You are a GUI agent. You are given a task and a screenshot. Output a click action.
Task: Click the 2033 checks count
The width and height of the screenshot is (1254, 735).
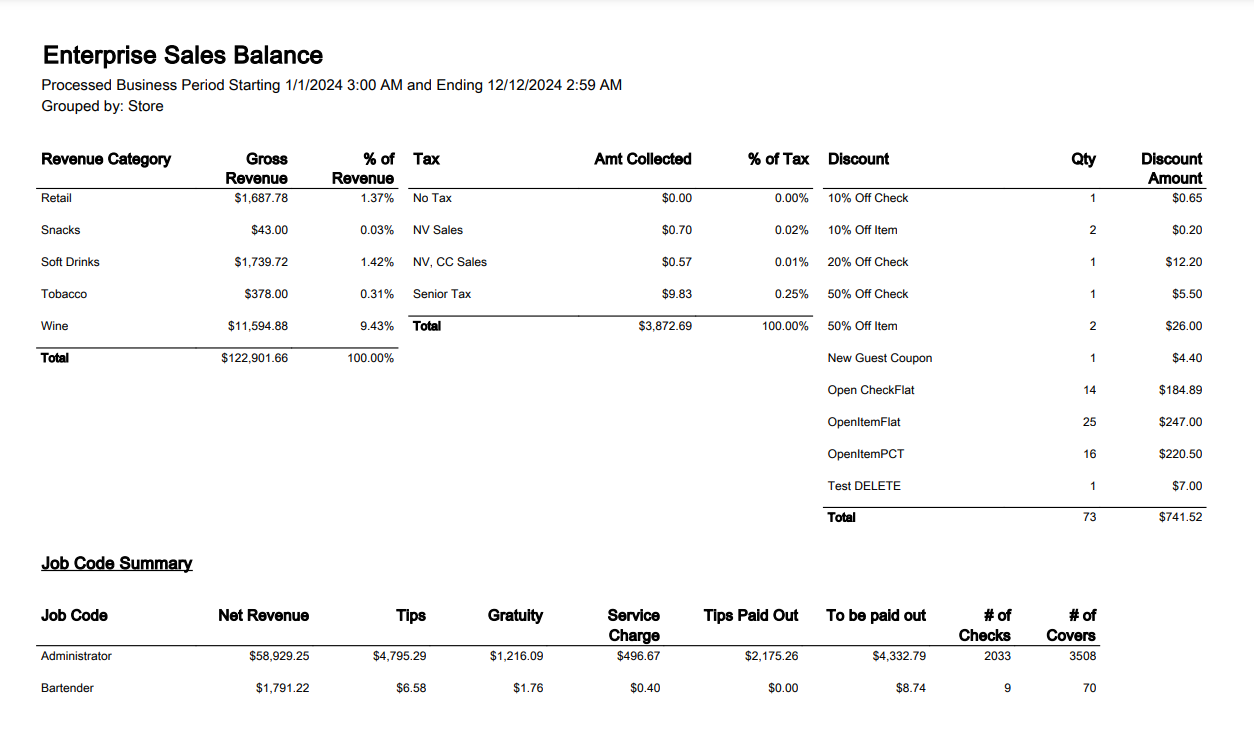tap(997, 656)
